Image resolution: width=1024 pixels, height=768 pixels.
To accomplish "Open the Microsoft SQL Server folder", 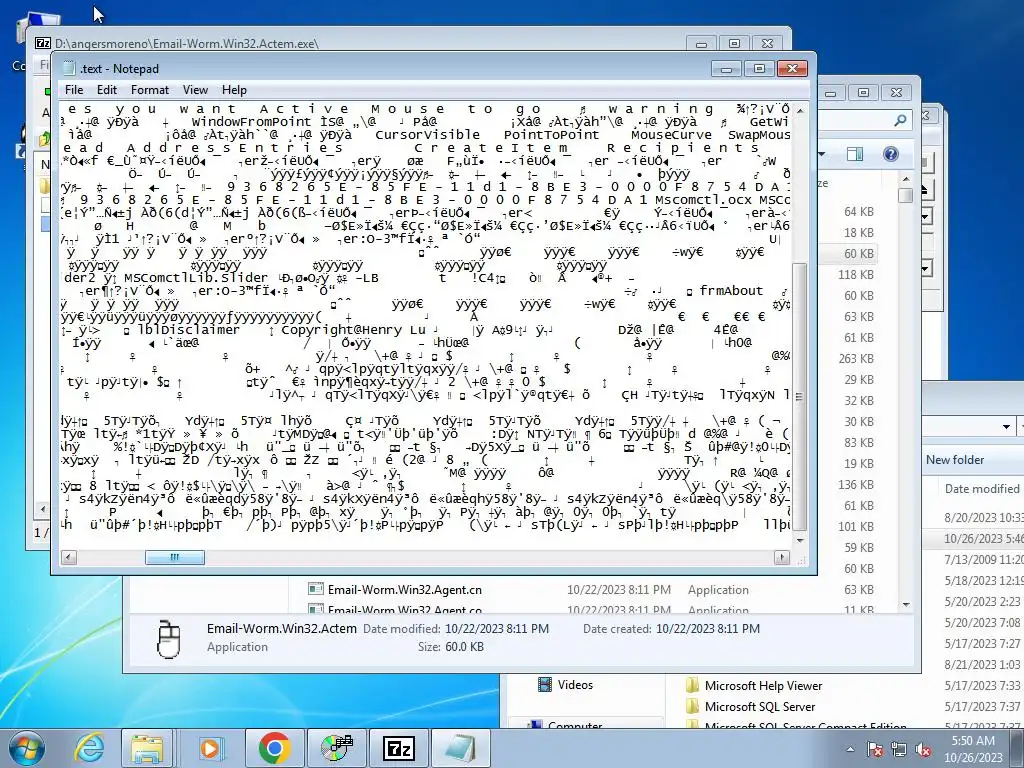I will [x=760, y=707].
